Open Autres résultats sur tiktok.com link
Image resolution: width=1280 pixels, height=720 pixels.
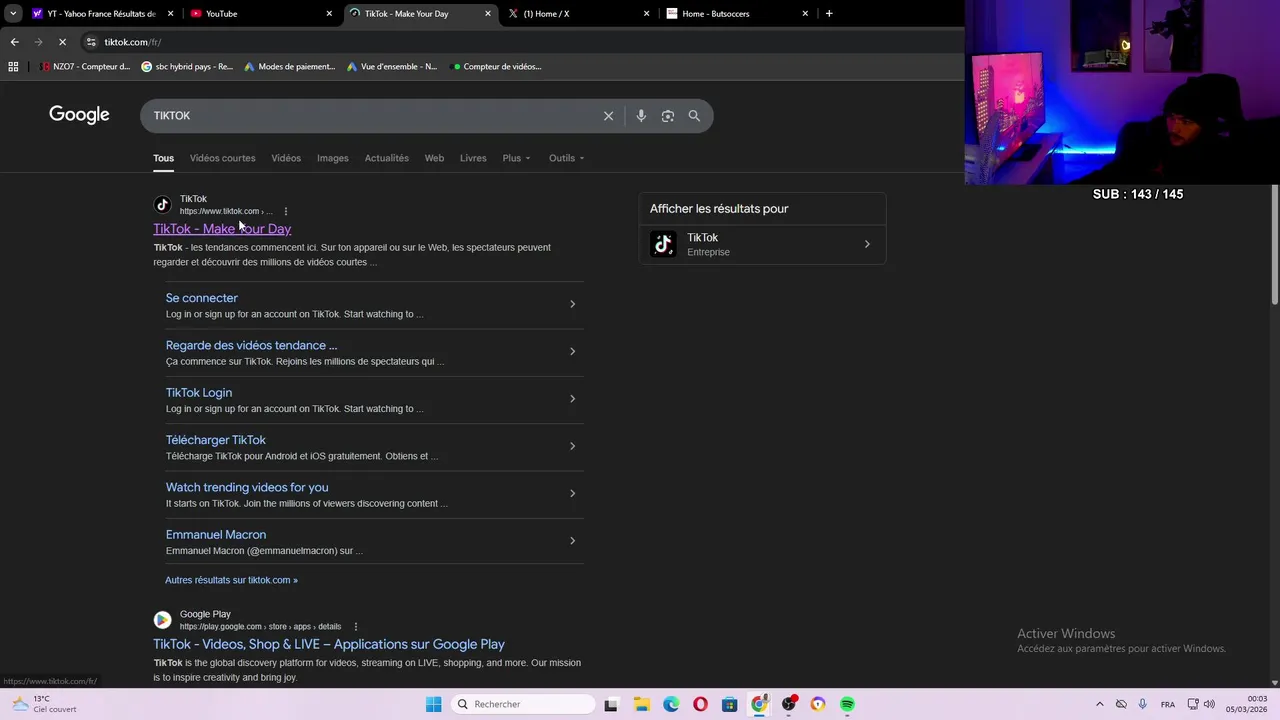[231, 580]
